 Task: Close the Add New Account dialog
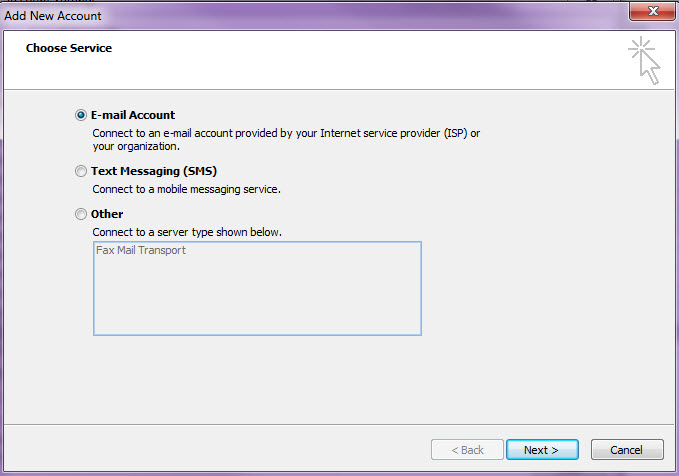[x=653, y=10]
